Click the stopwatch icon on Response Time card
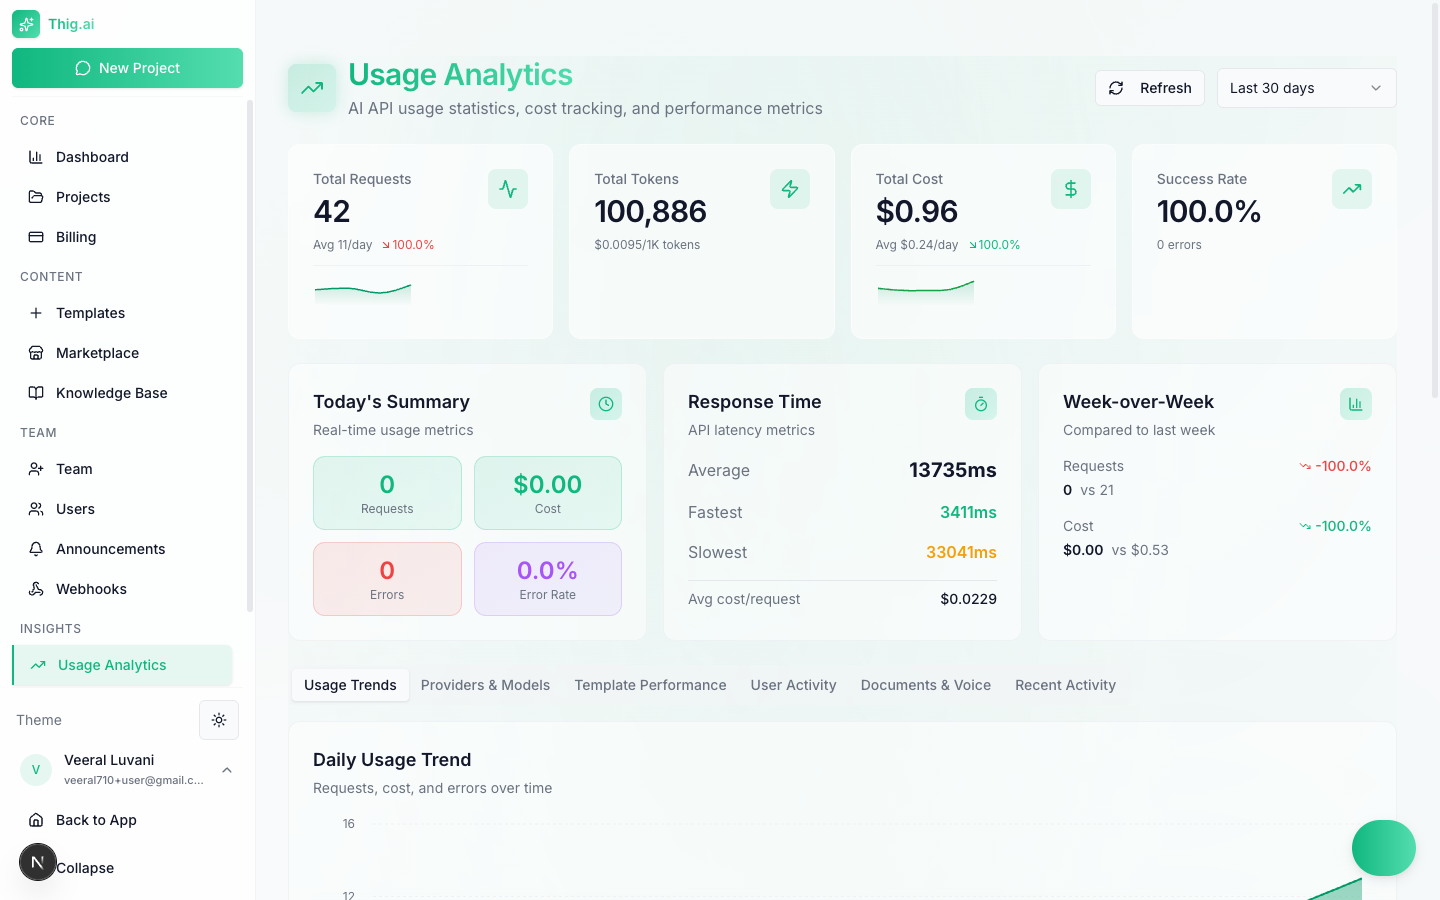This screenshot has width=1440, height=900. 980,403
